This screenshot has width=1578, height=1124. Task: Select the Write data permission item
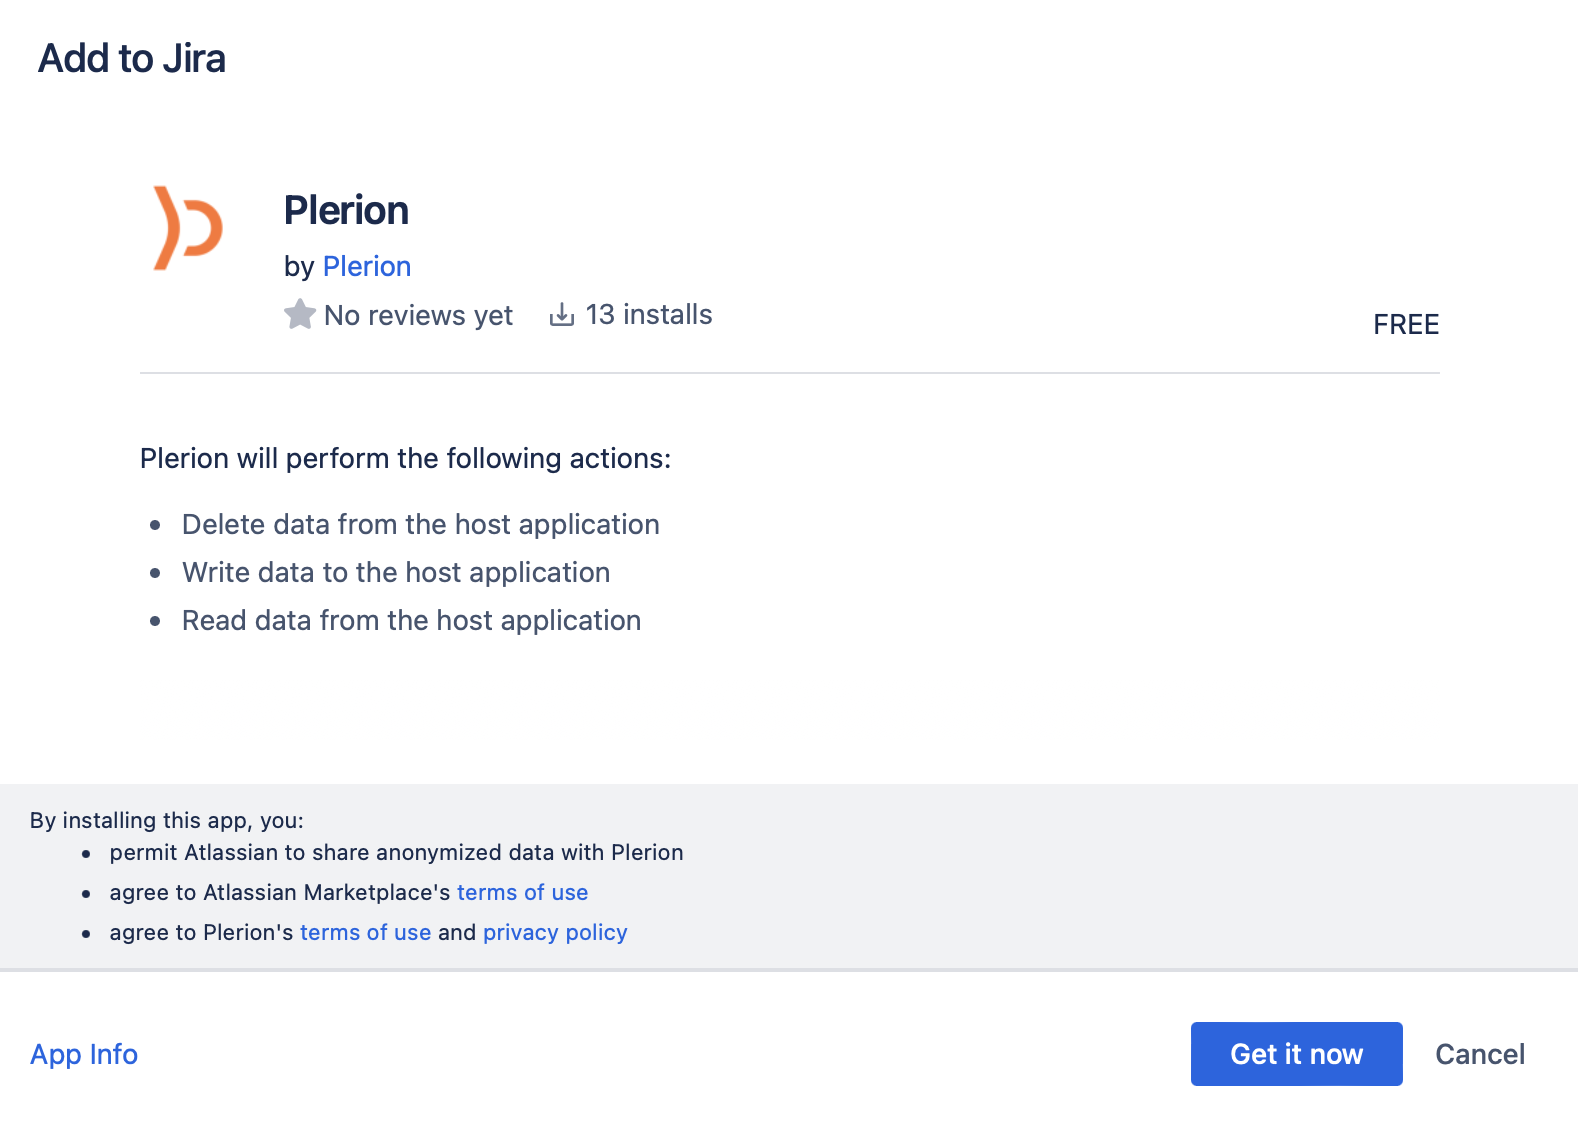click(x=396, y=572)
